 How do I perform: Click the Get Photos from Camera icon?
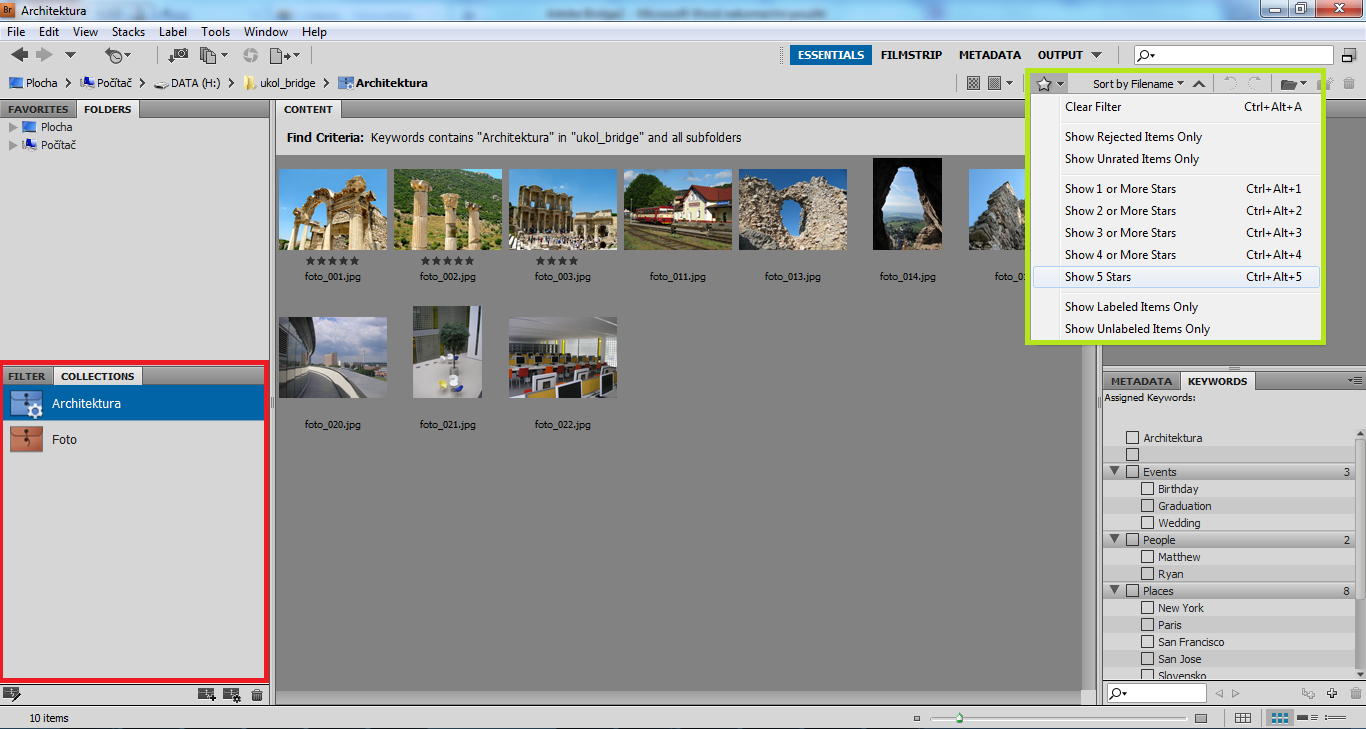point(178,55)
